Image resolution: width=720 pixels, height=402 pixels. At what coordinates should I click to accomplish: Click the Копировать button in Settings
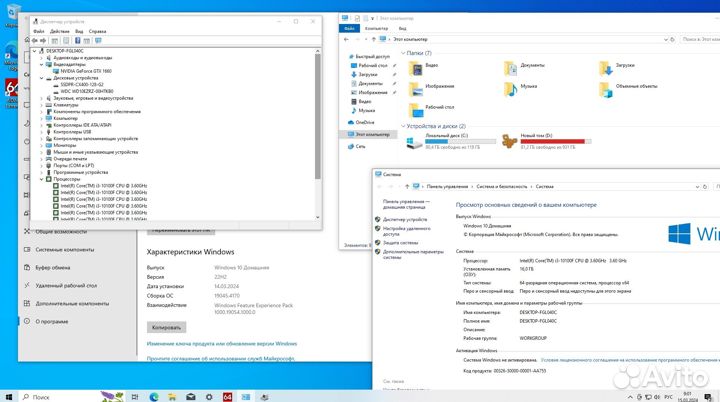(x=166, y=328)
